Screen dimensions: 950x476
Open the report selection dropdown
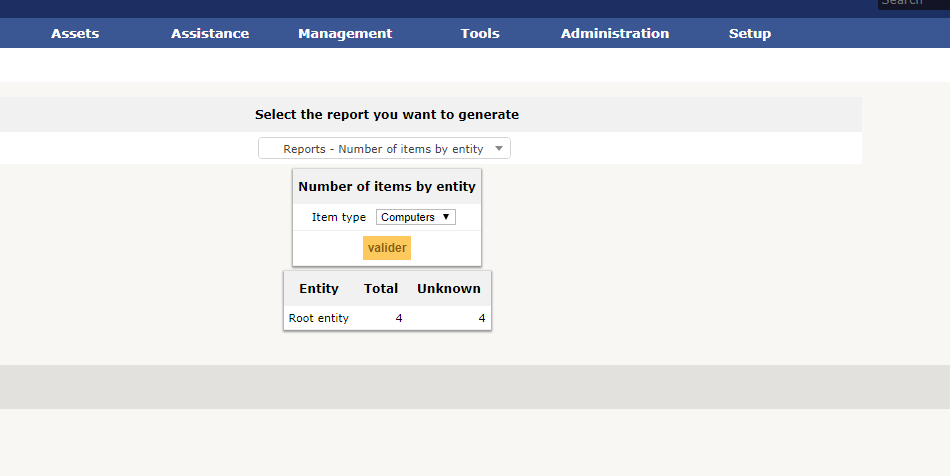[383, 149]
